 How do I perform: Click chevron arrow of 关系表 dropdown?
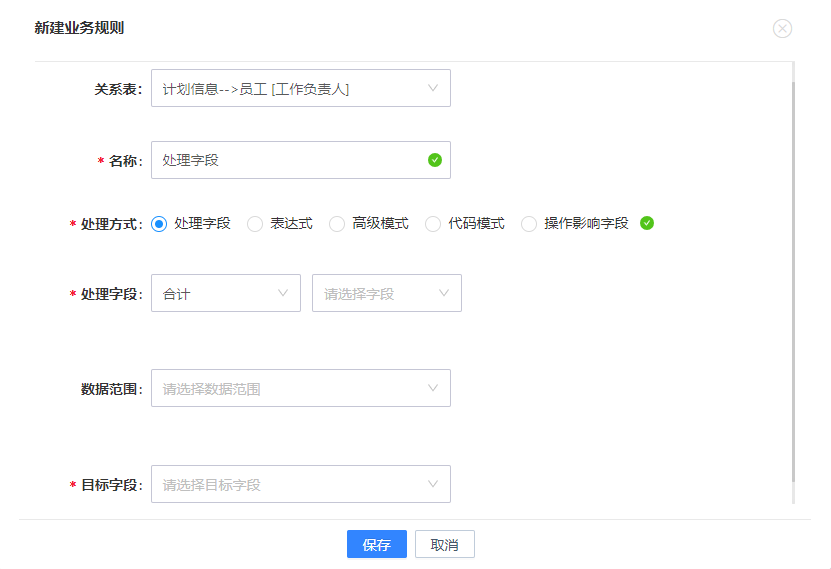(x=433, y=88)
